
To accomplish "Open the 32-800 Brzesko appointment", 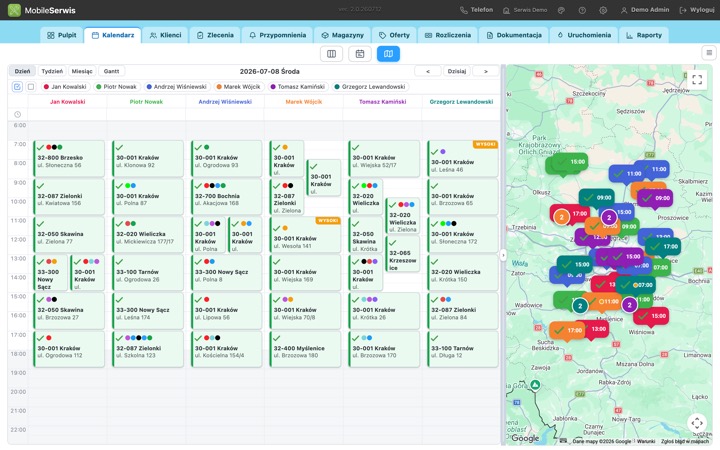I will click(x=69, y=158).
